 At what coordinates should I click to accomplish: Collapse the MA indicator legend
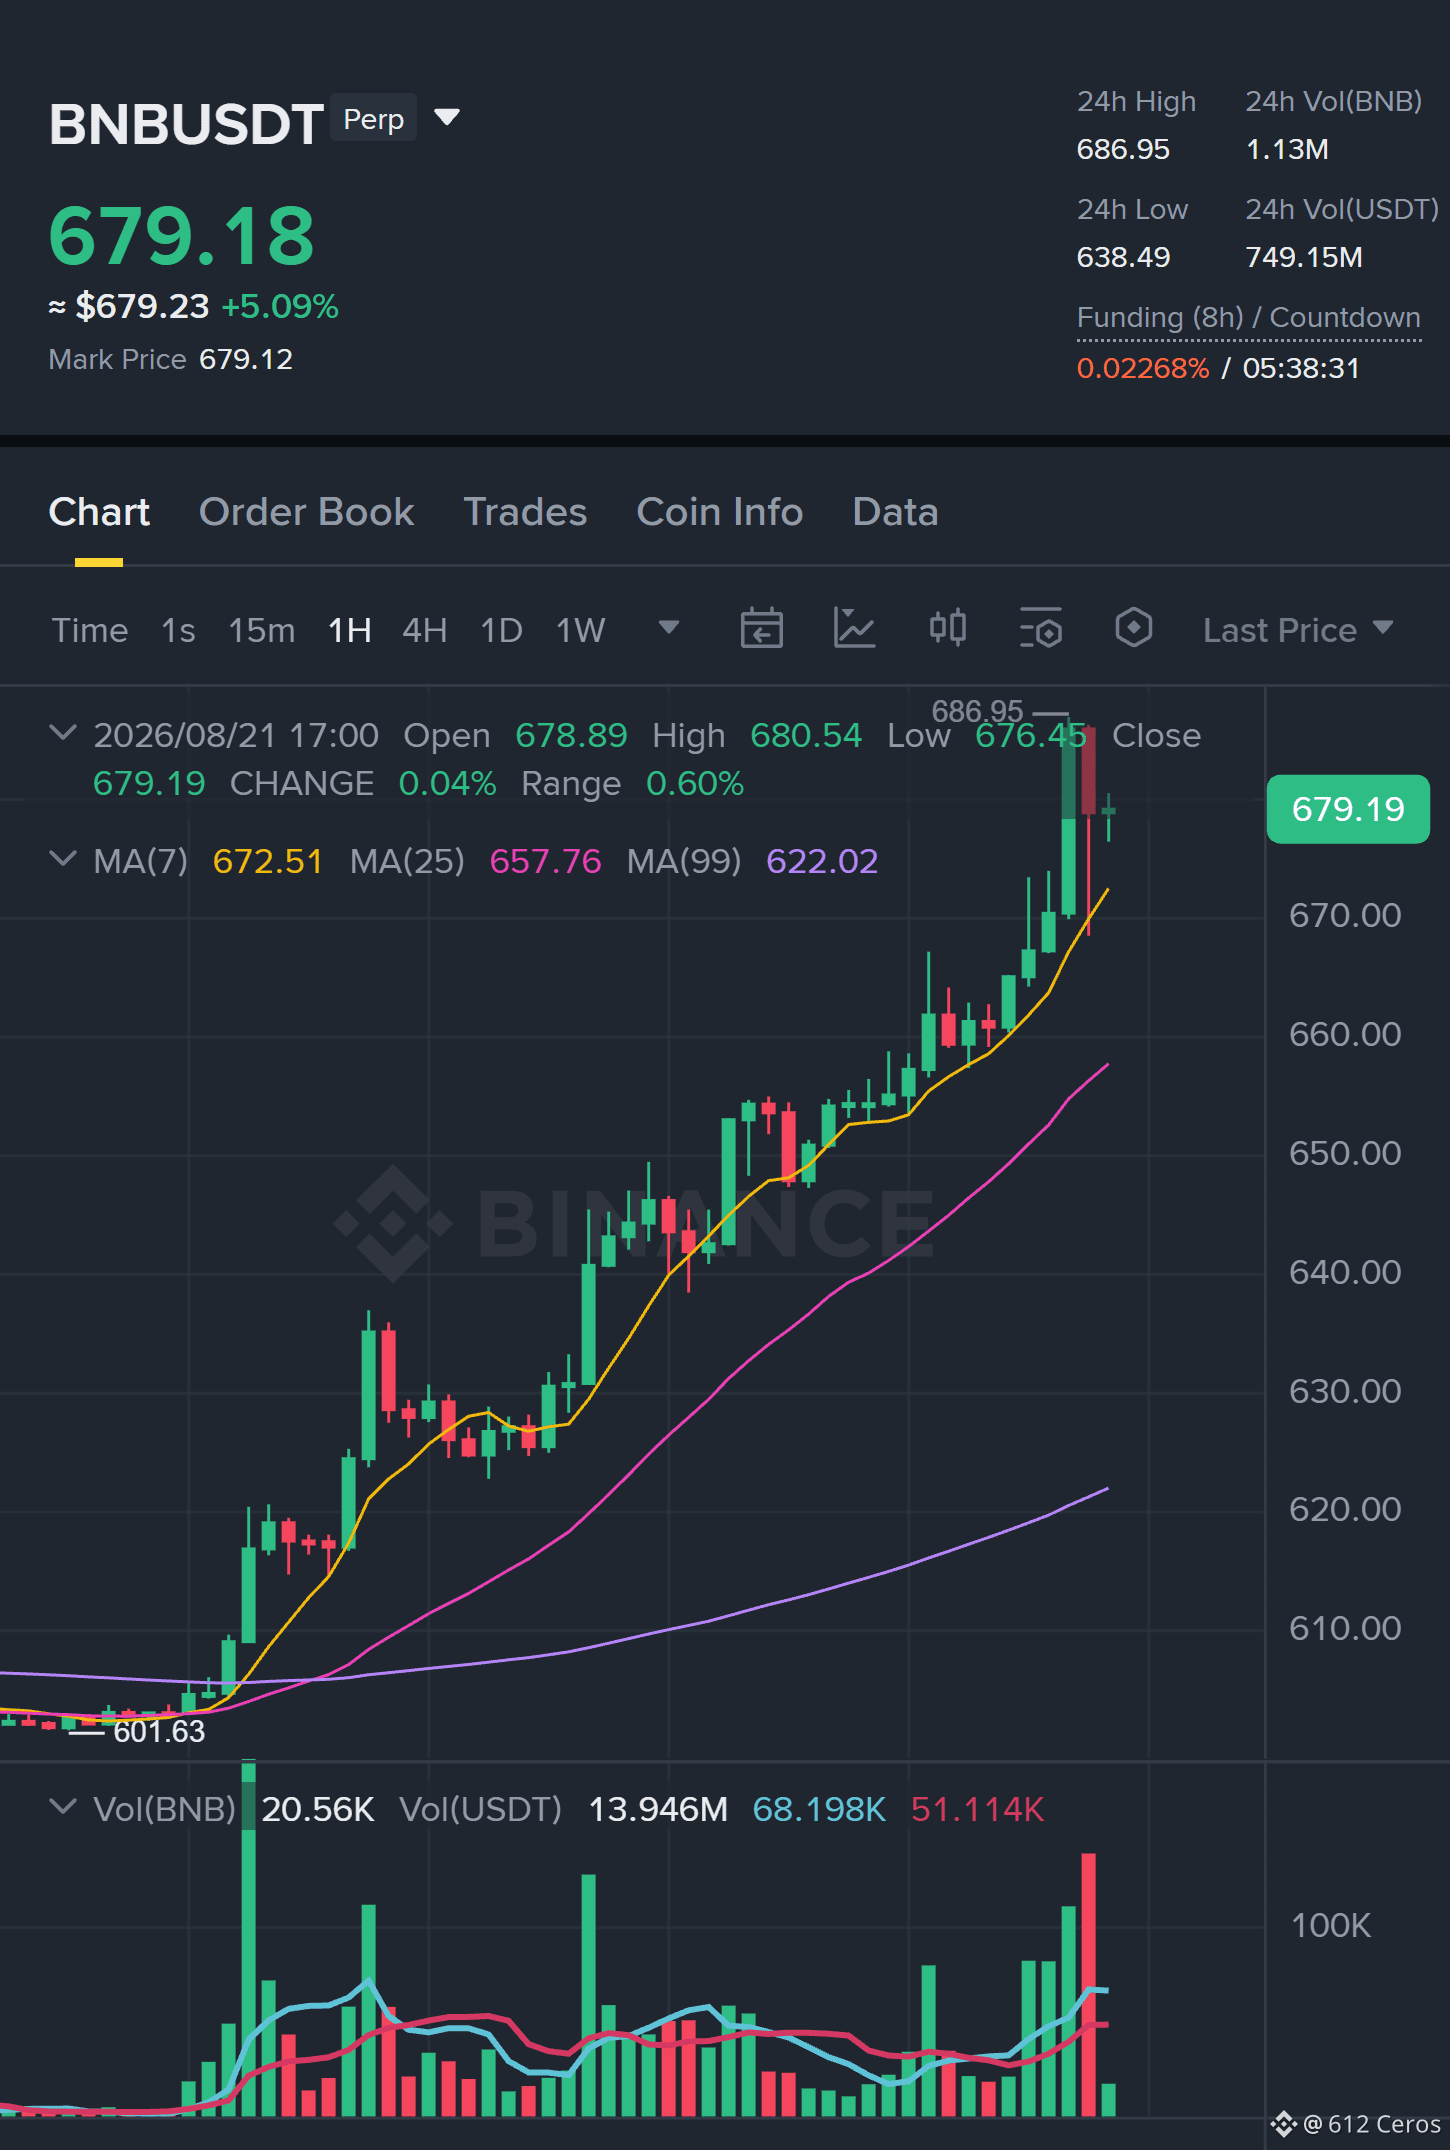(x=62, y=860)
